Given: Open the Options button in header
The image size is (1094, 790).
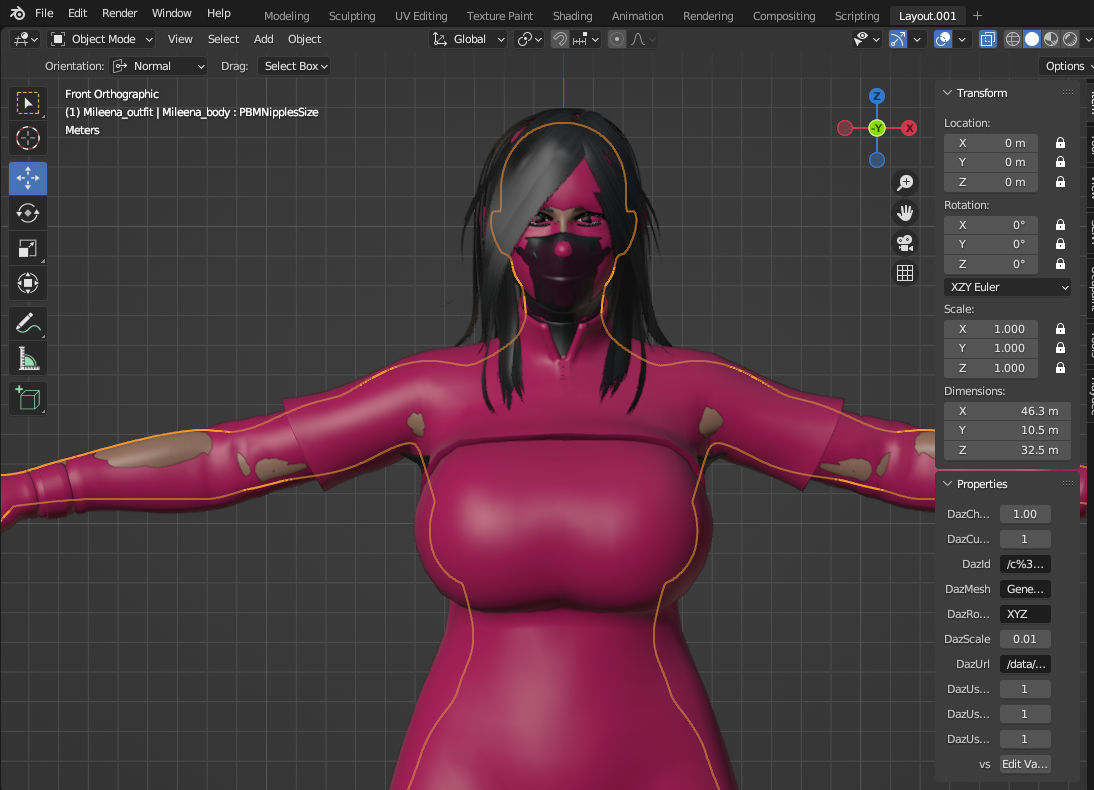Looking at the screenshot, I should 1066,66.
